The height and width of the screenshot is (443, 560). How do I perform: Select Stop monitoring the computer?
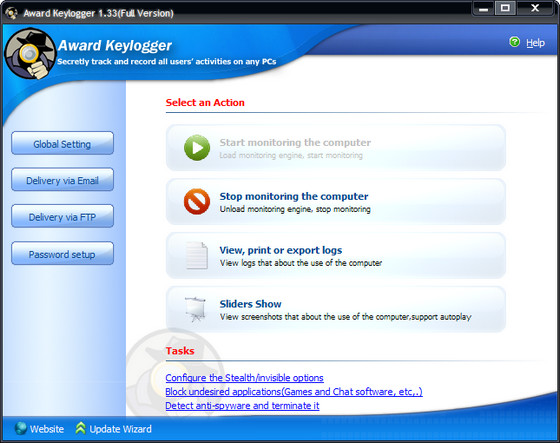tap(336, 201)
